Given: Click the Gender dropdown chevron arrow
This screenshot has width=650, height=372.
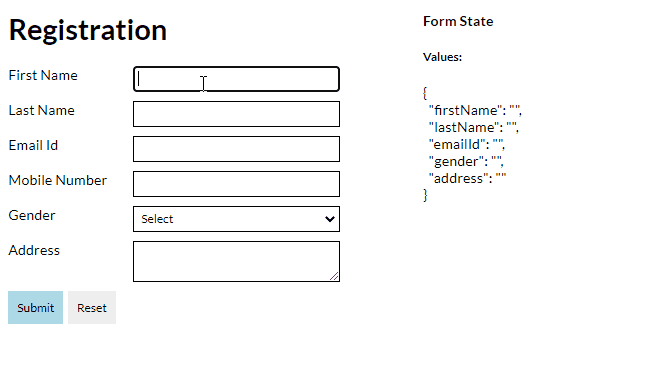Looking at the screenshot, I should [330, 219].
